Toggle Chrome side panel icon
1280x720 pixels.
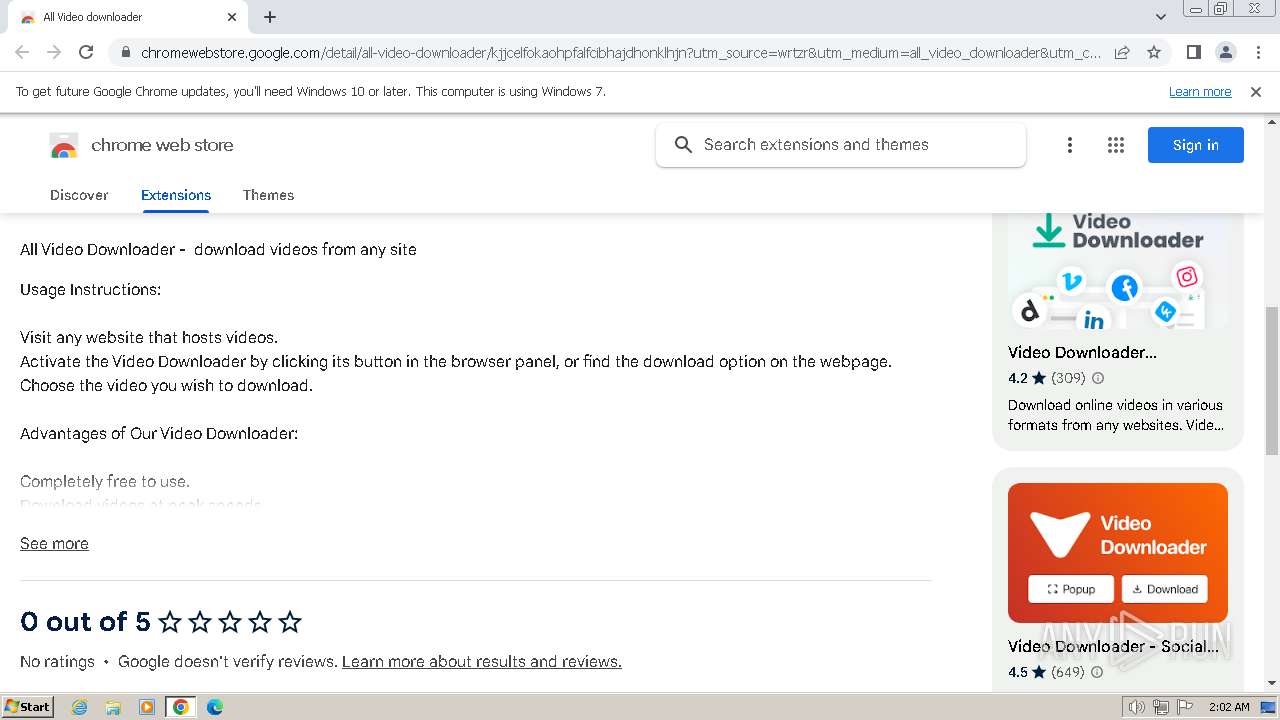tap(1193, 52)
